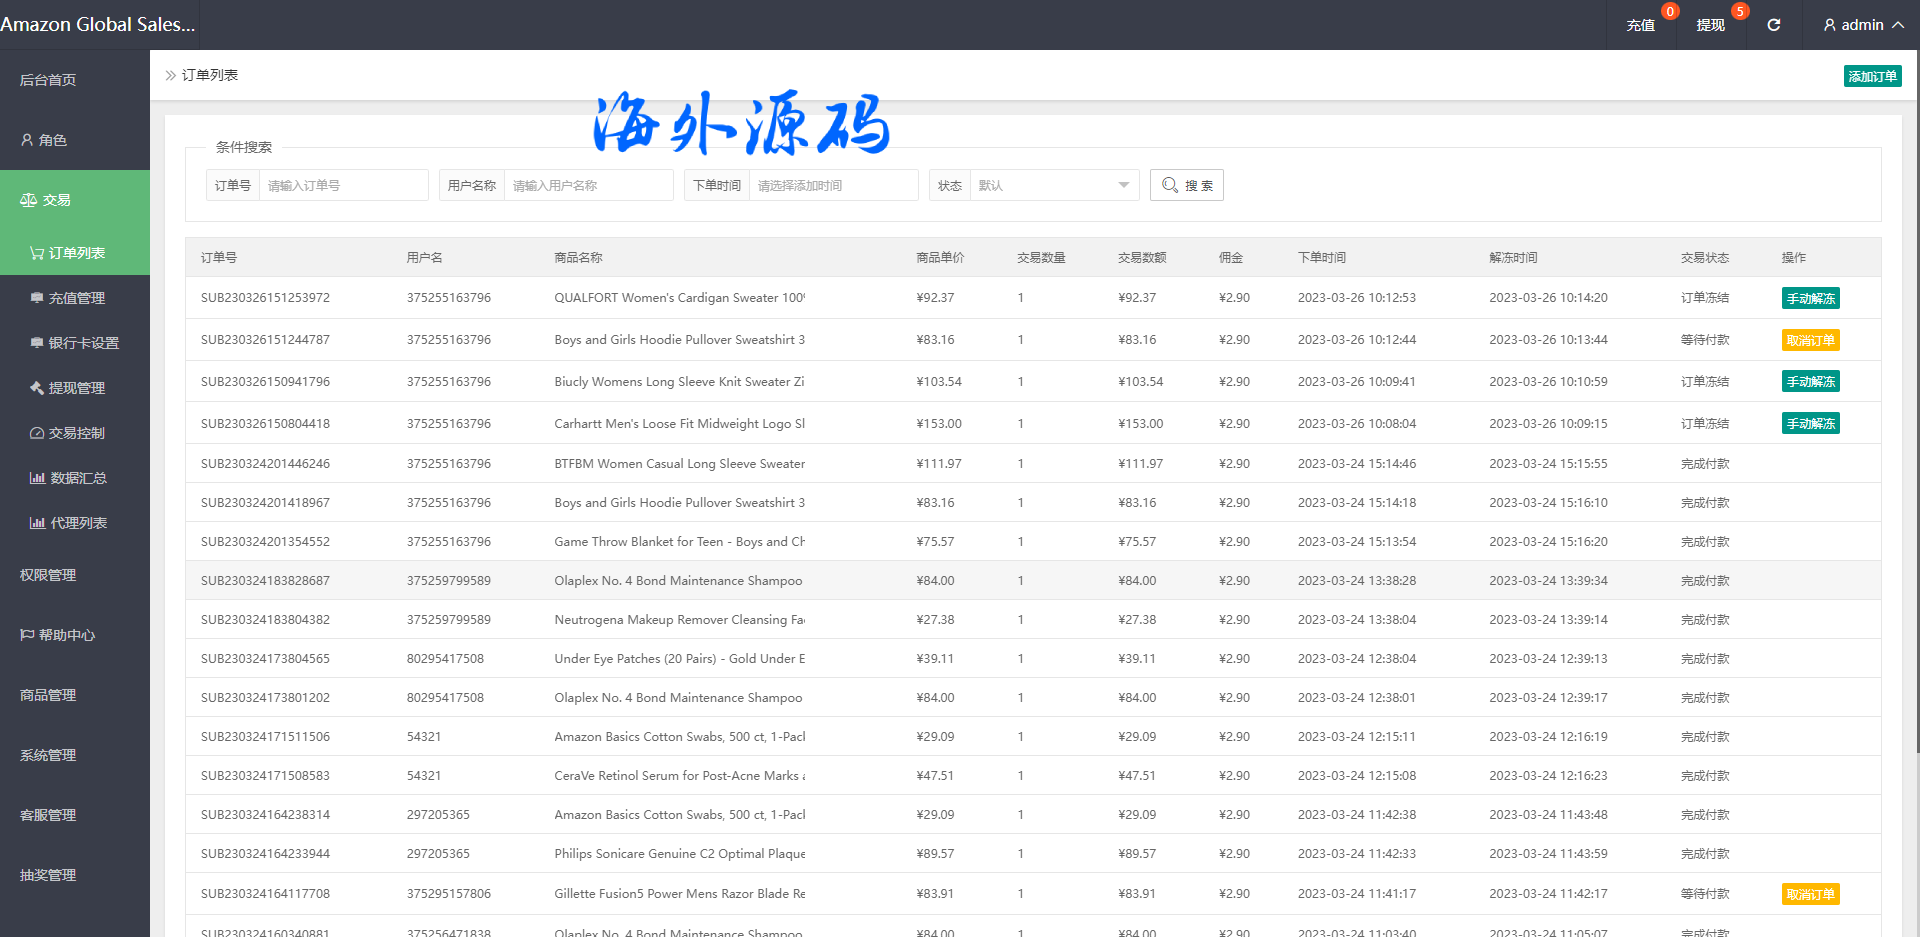Expand the admin user menu
The height and width of the screenshot is (937, 1920).
[1862, 25]
